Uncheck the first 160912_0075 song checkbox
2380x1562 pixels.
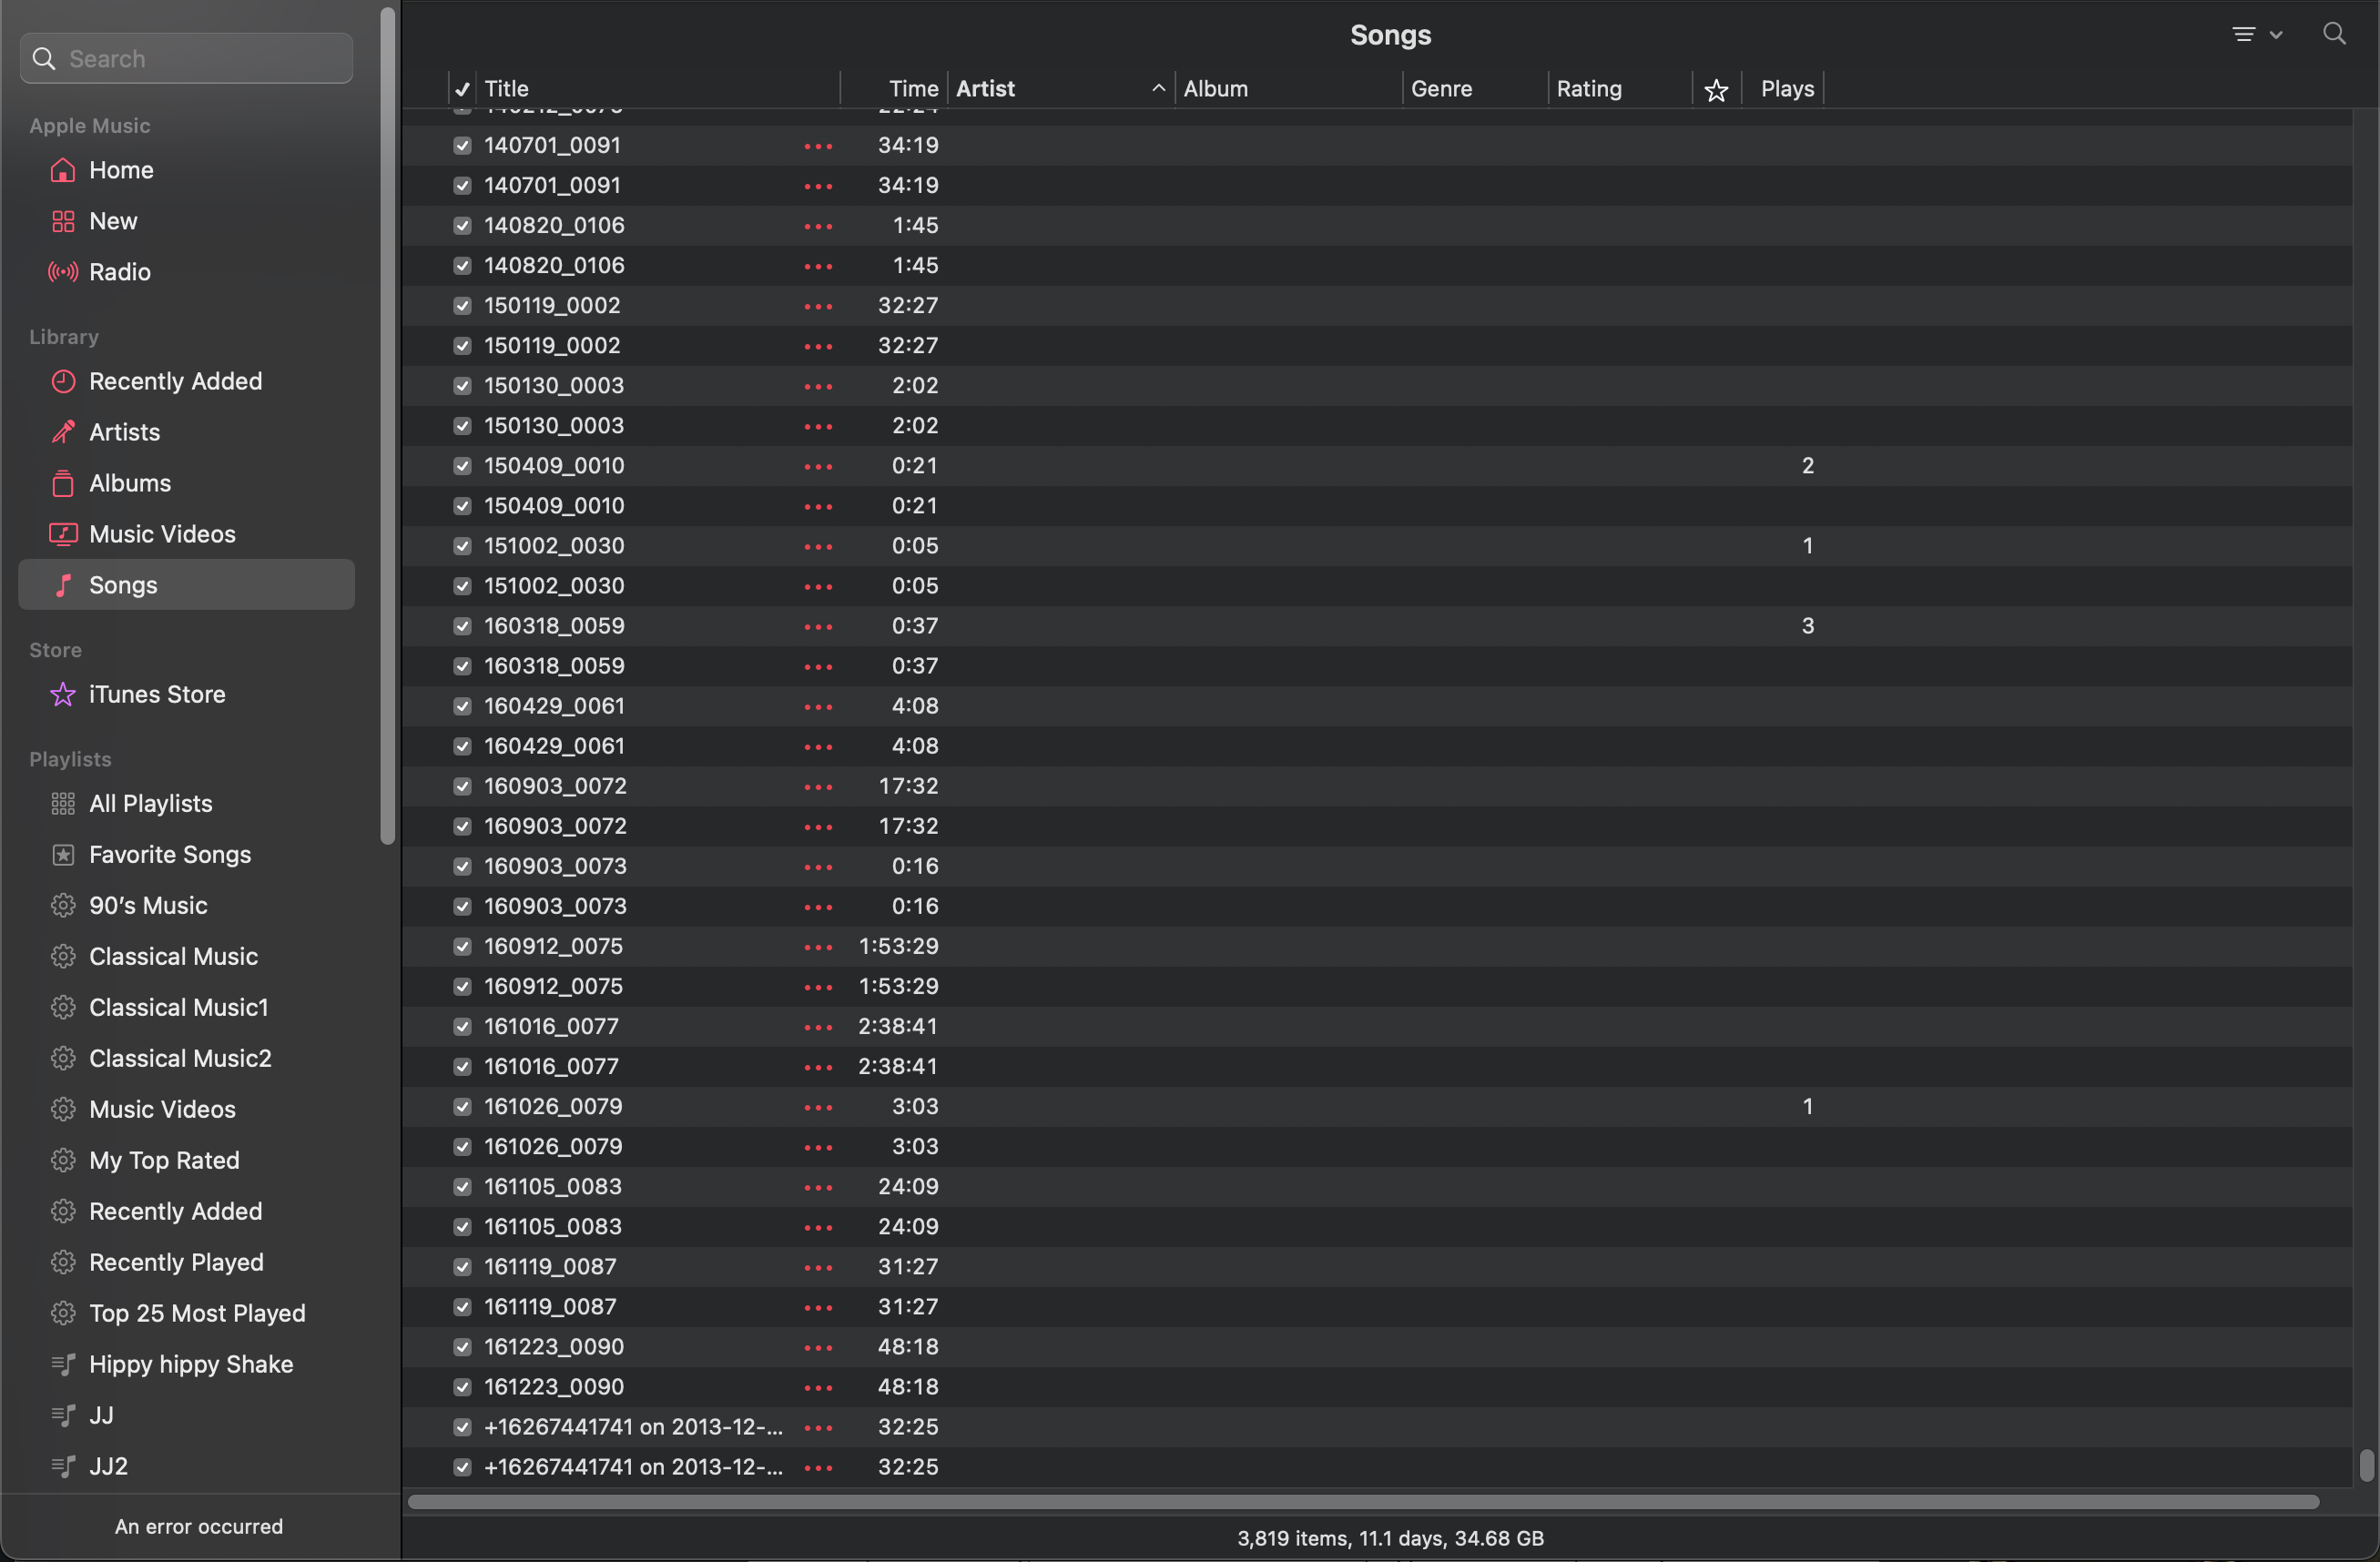pyautogui.click(x=462, y=946)
